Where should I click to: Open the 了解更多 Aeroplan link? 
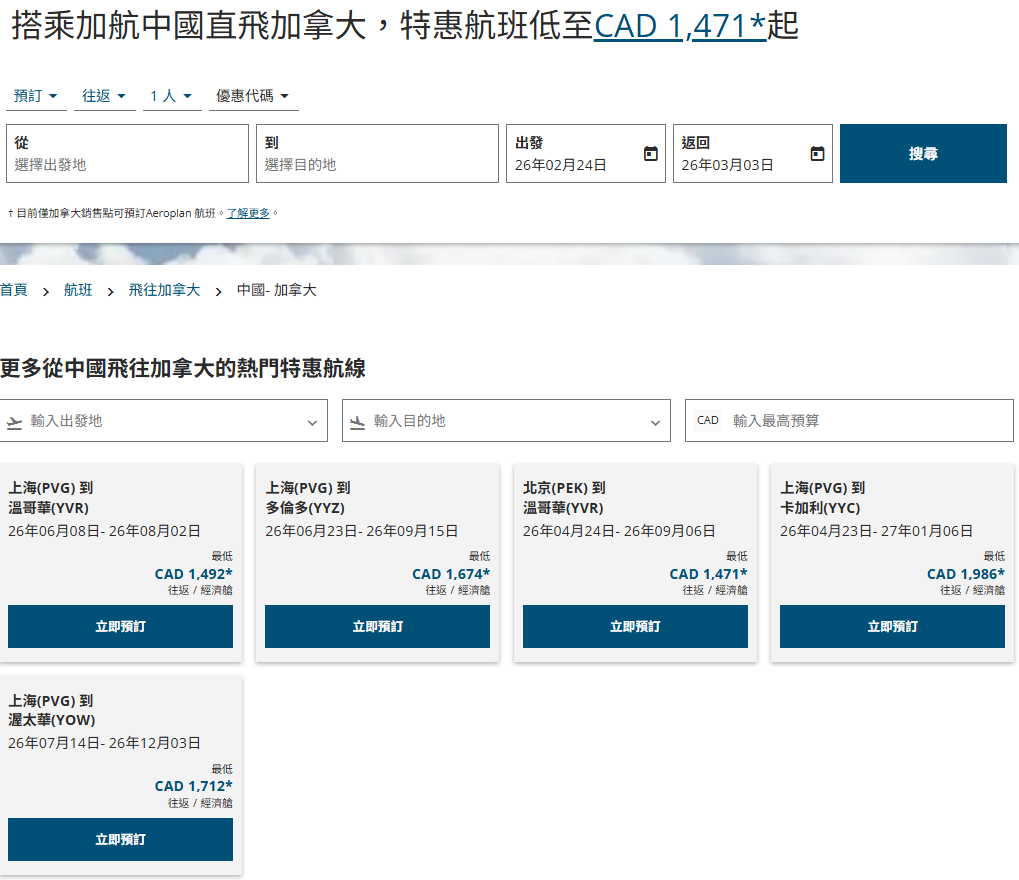(248, 213)
